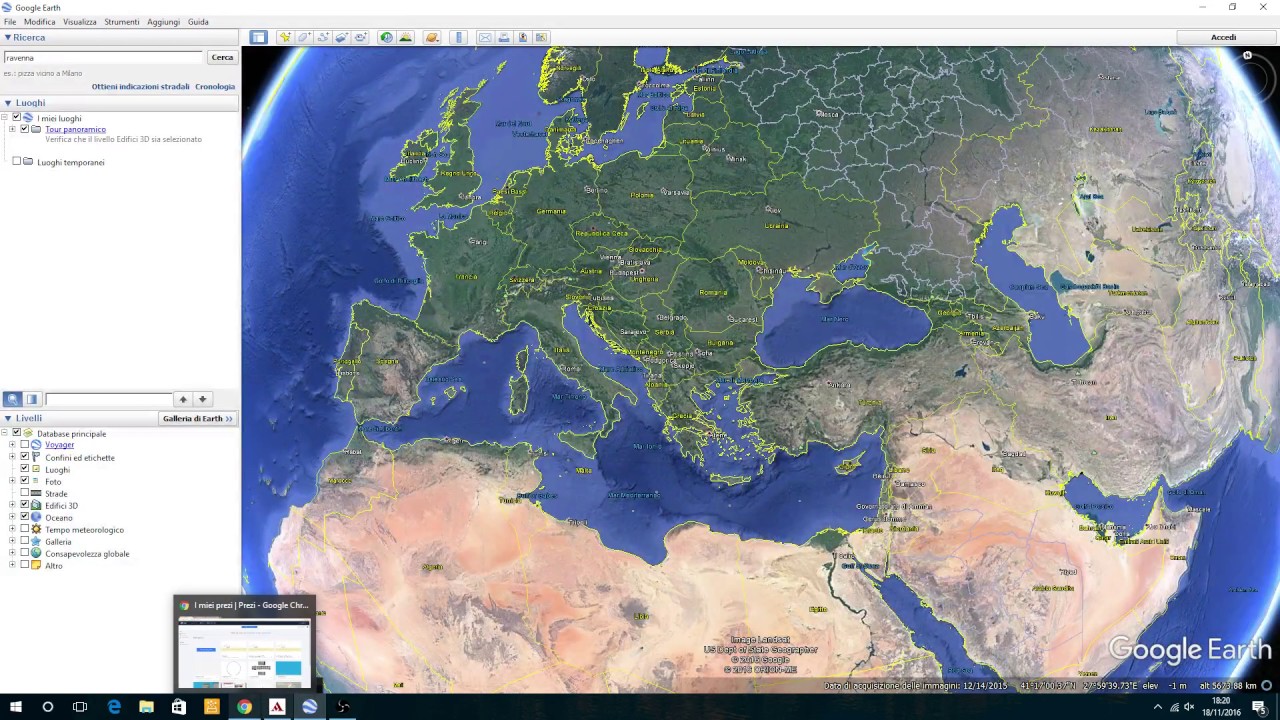Open File Explorer from the taskbar
Image resolution: width=1280 pixels, height=720 pixels.
146,707
